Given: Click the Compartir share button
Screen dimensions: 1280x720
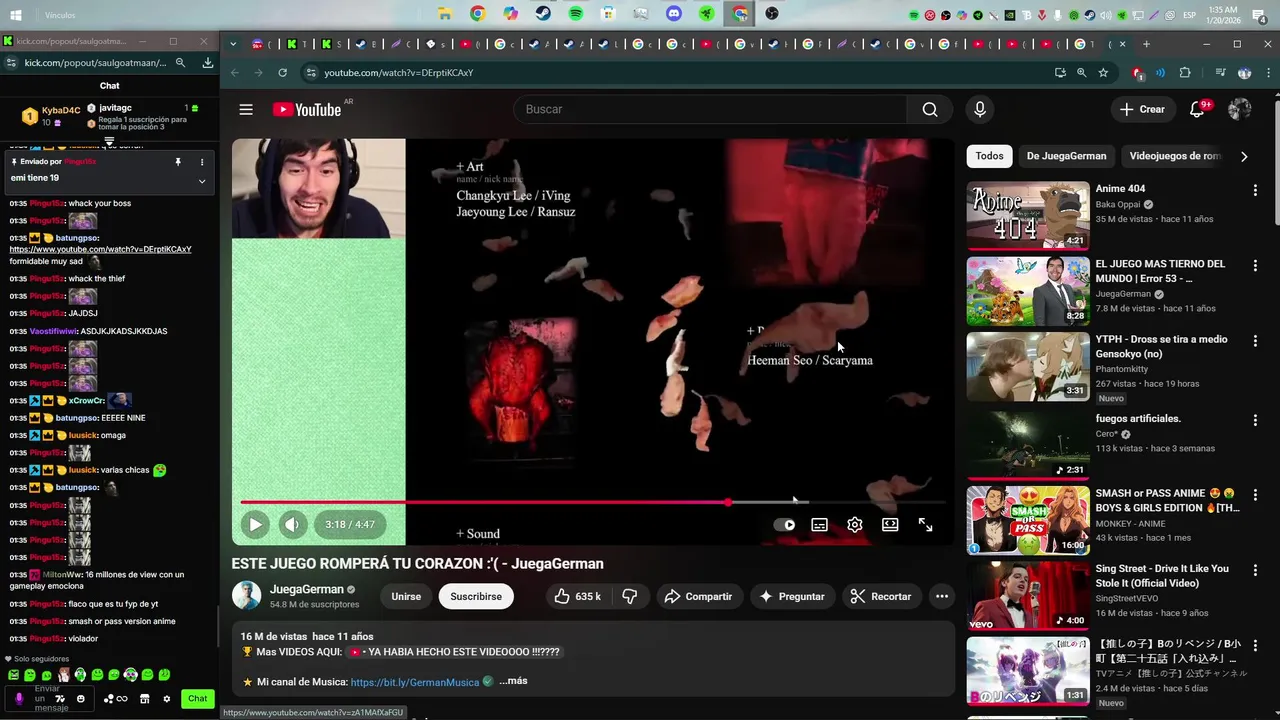Looking at the screenshot, I should click(x=698, y=596).
